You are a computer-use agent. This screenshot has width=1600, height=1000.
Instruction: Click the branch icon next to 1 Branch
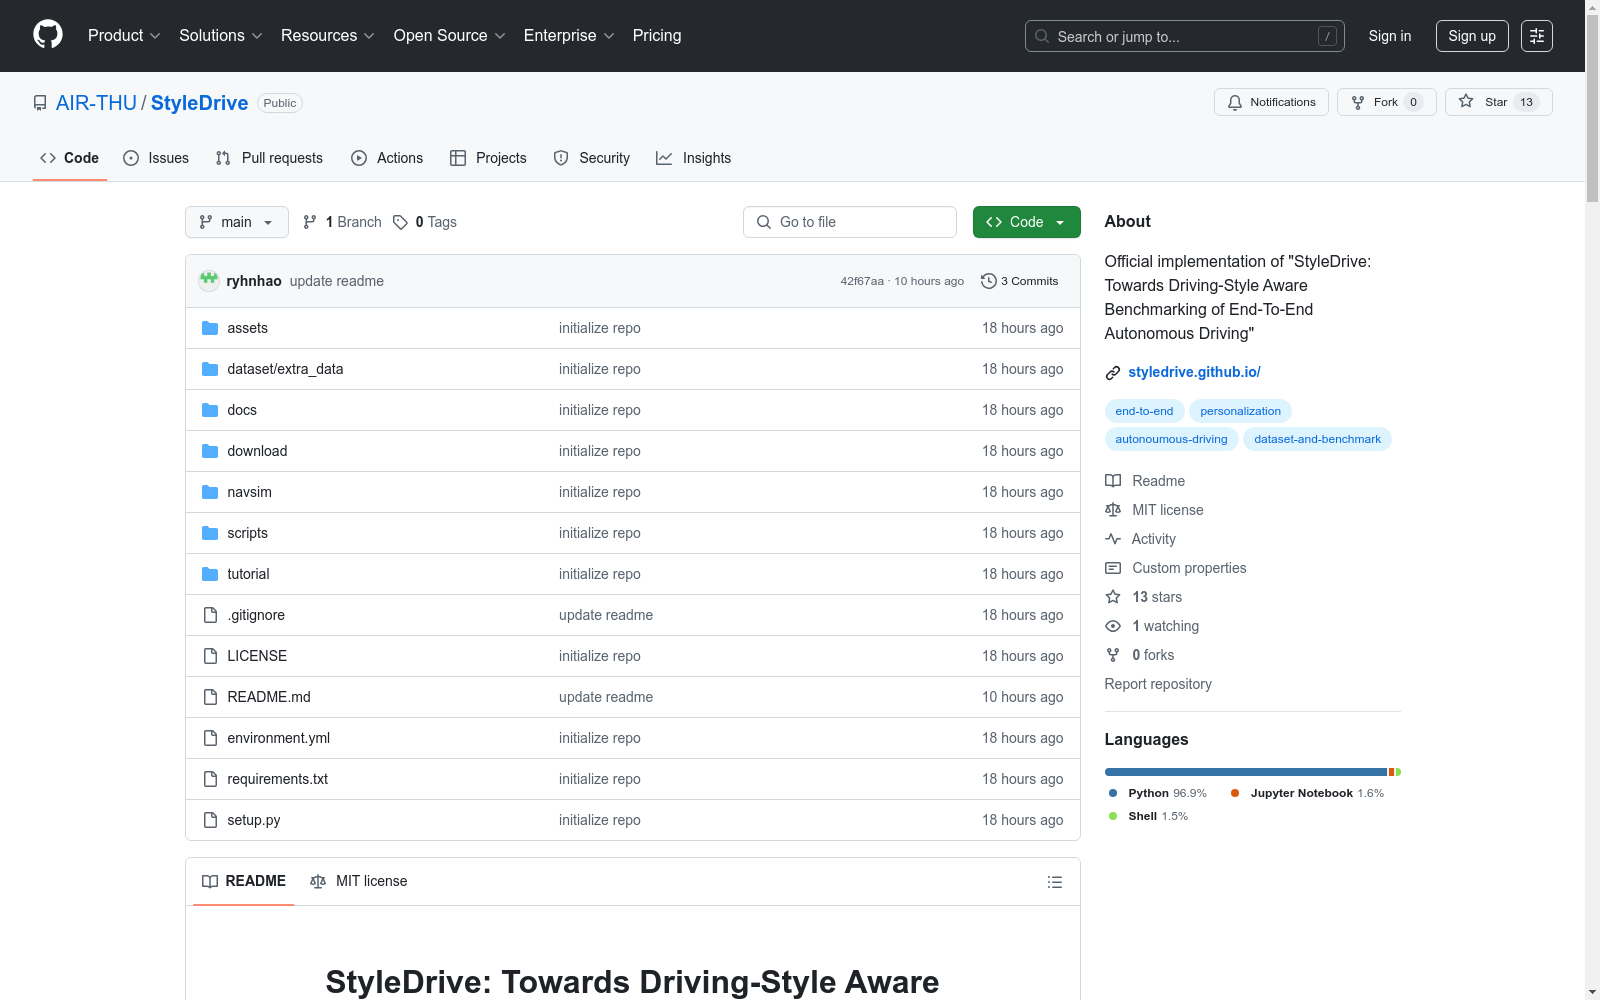coord(310,222)
